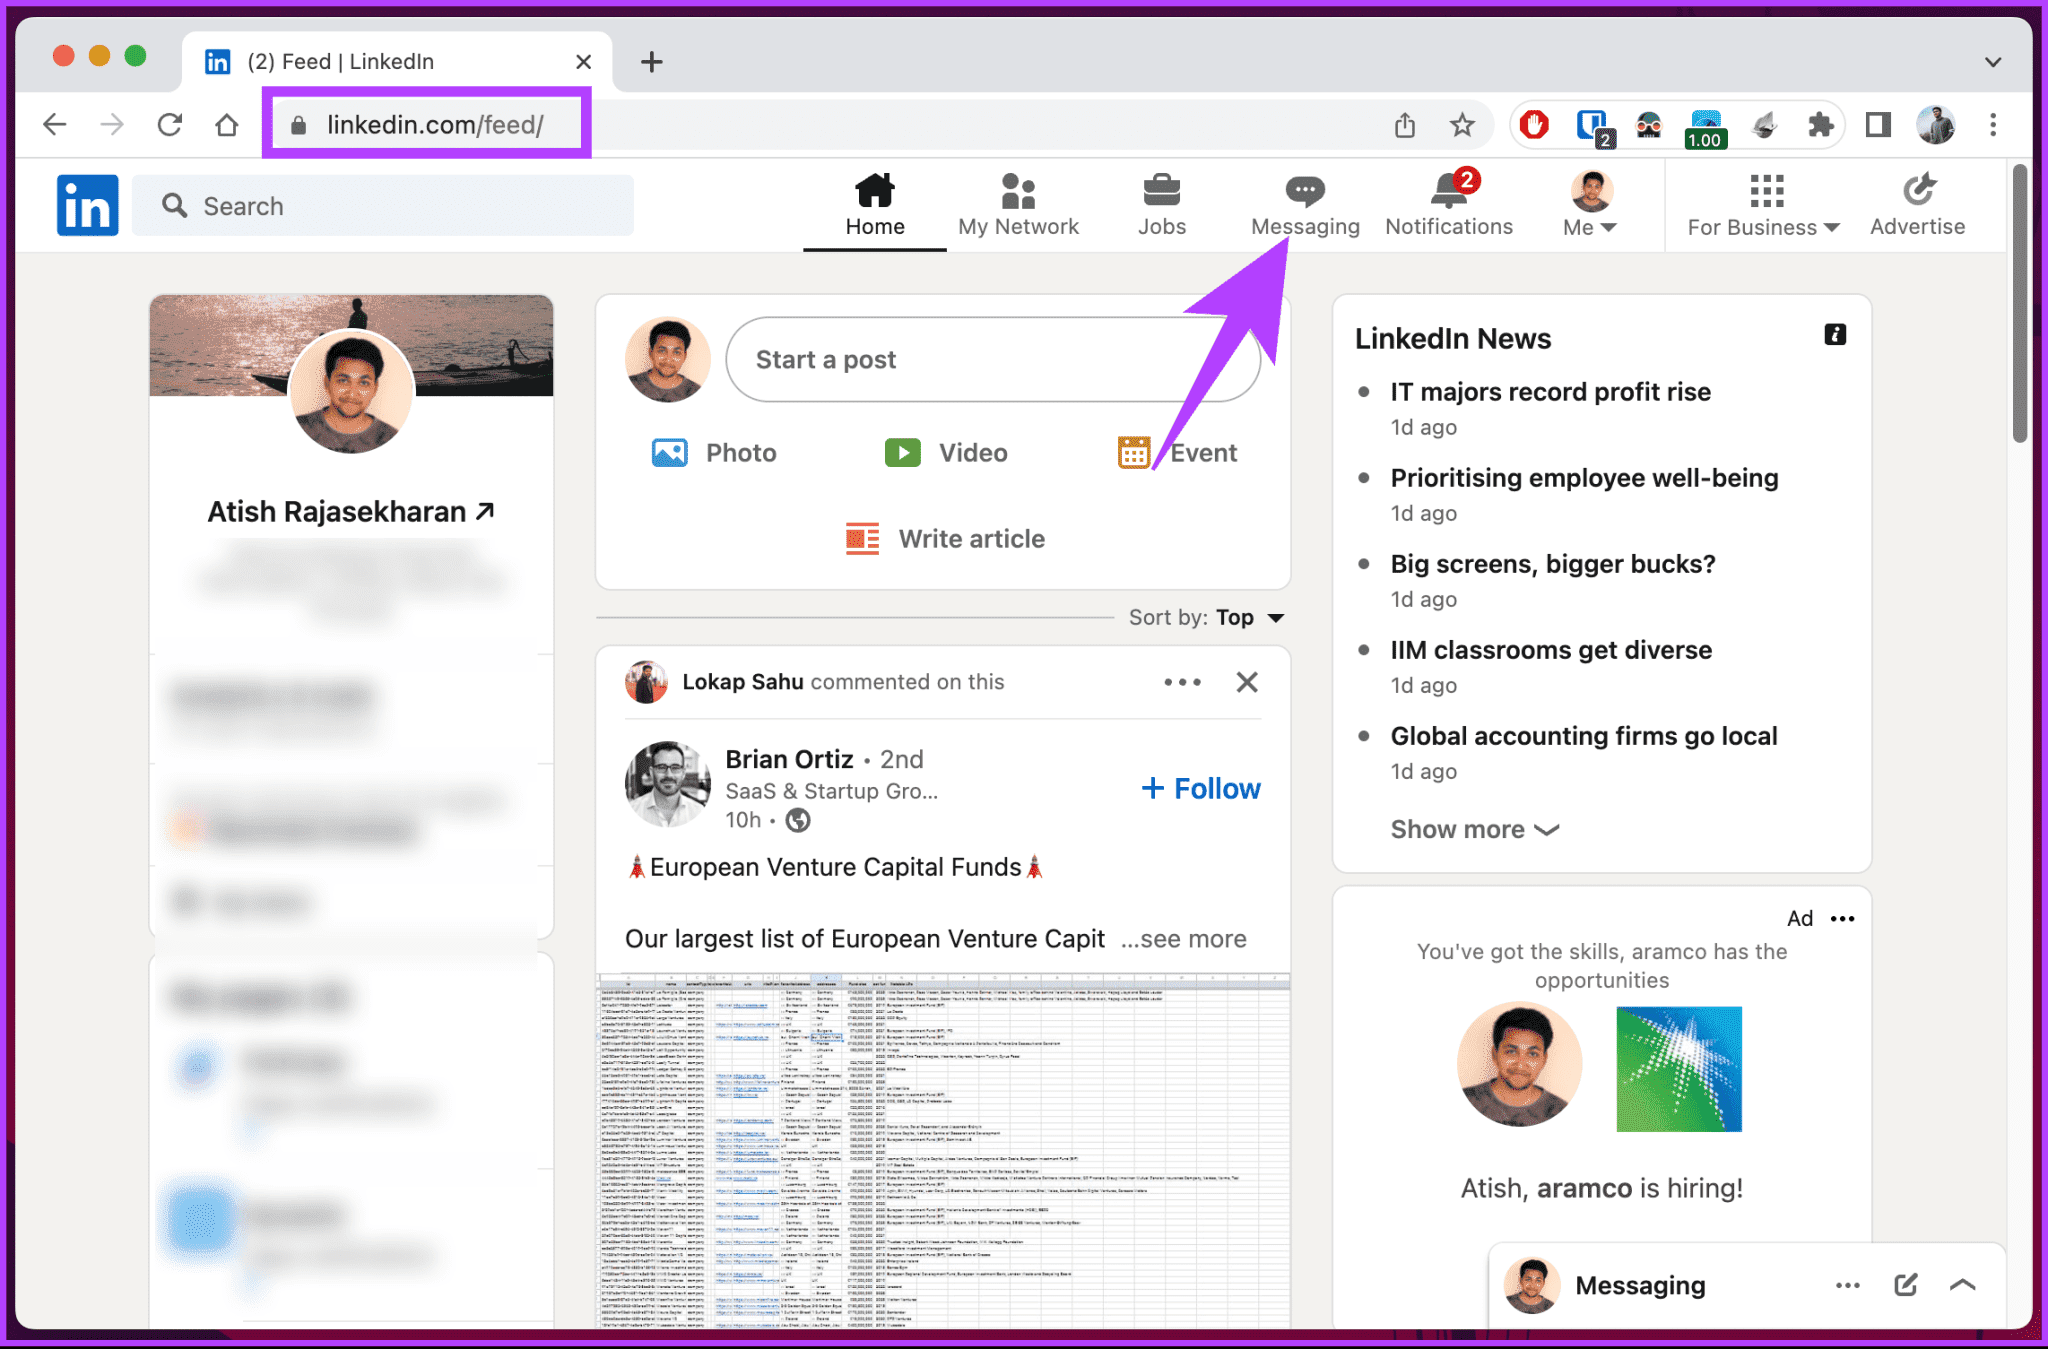
Task: Click Brian Ortiz's profile photo
Action: pos(667,784)
